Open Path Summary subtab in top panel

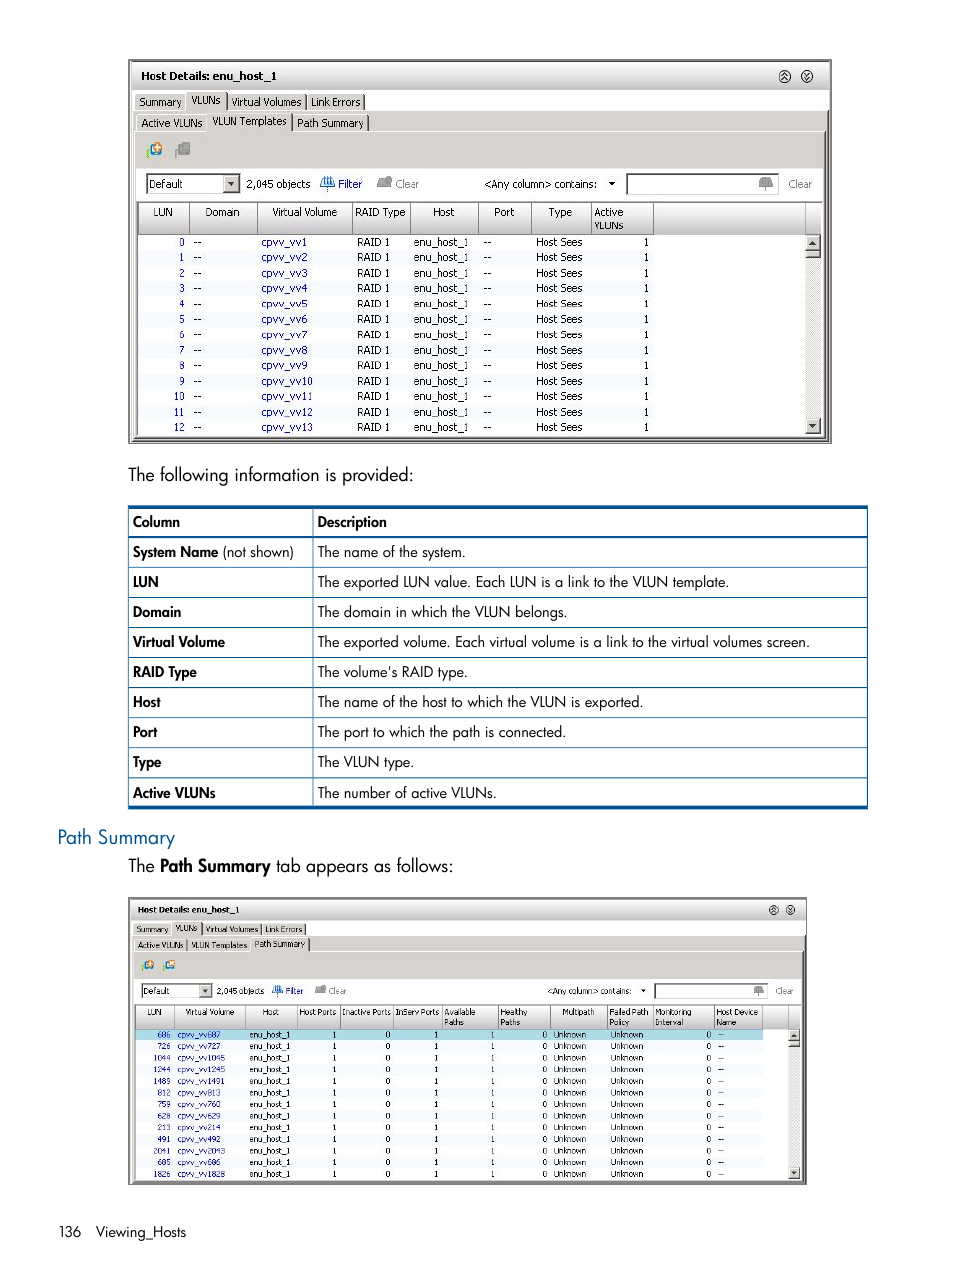pyautogui.click(x=330, y=123)
